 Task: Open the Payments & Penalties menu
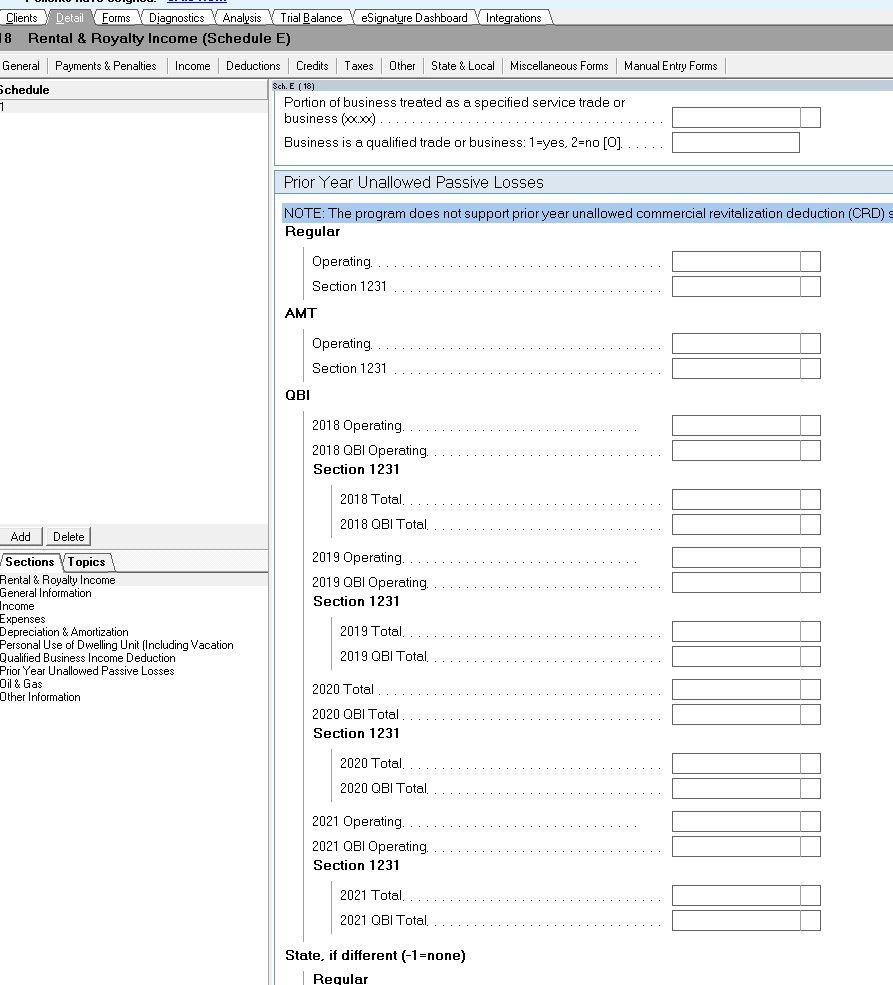(106, 66)
